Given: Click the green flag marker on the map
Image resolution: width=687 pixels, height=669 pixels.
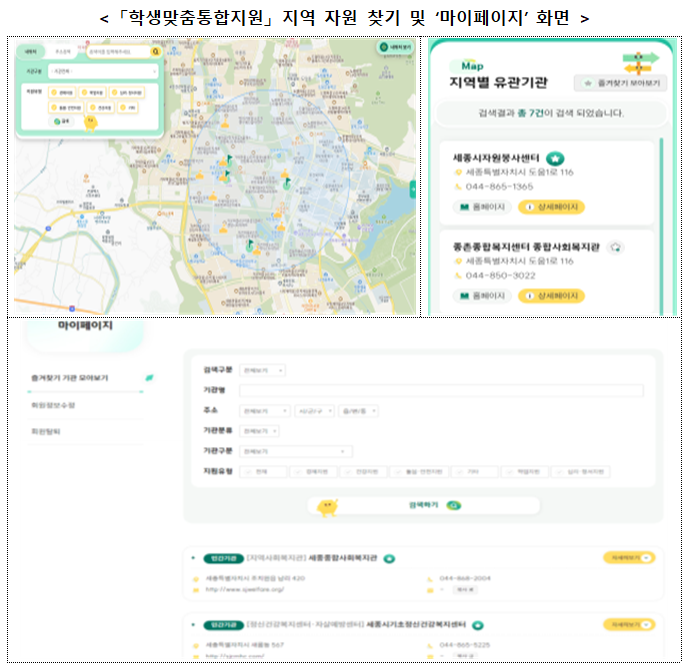Looking at the screenshot, I should pyautogui.click(x=228, y=159).
